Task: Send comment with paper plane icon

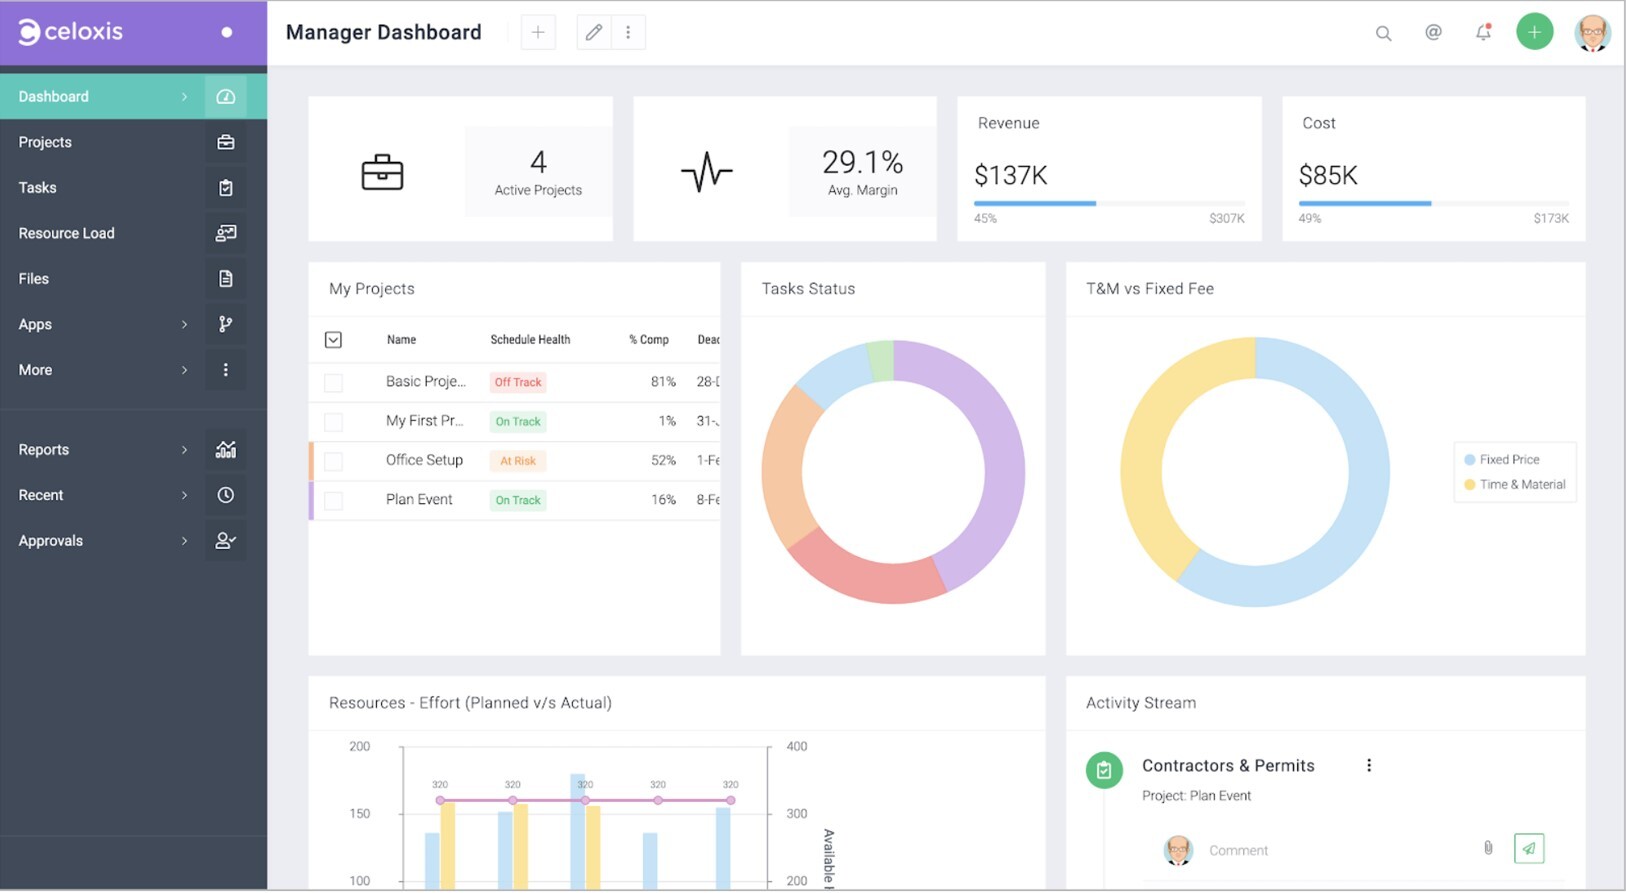Action: point(1528,848)
